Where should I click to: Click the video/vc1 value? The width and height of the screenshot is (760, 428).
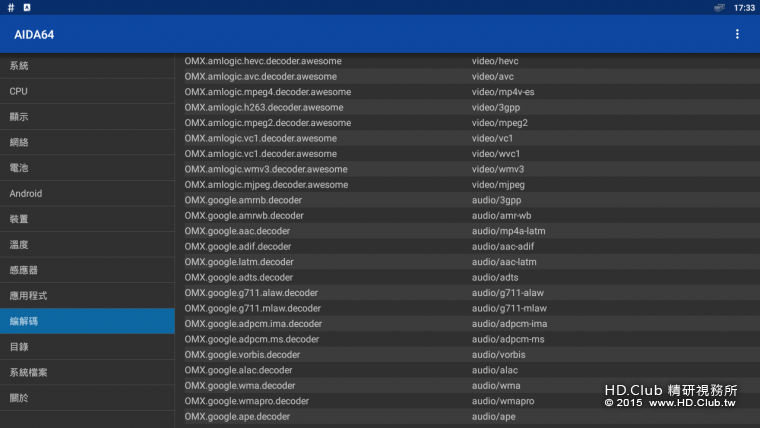click(x=492, y=139)
